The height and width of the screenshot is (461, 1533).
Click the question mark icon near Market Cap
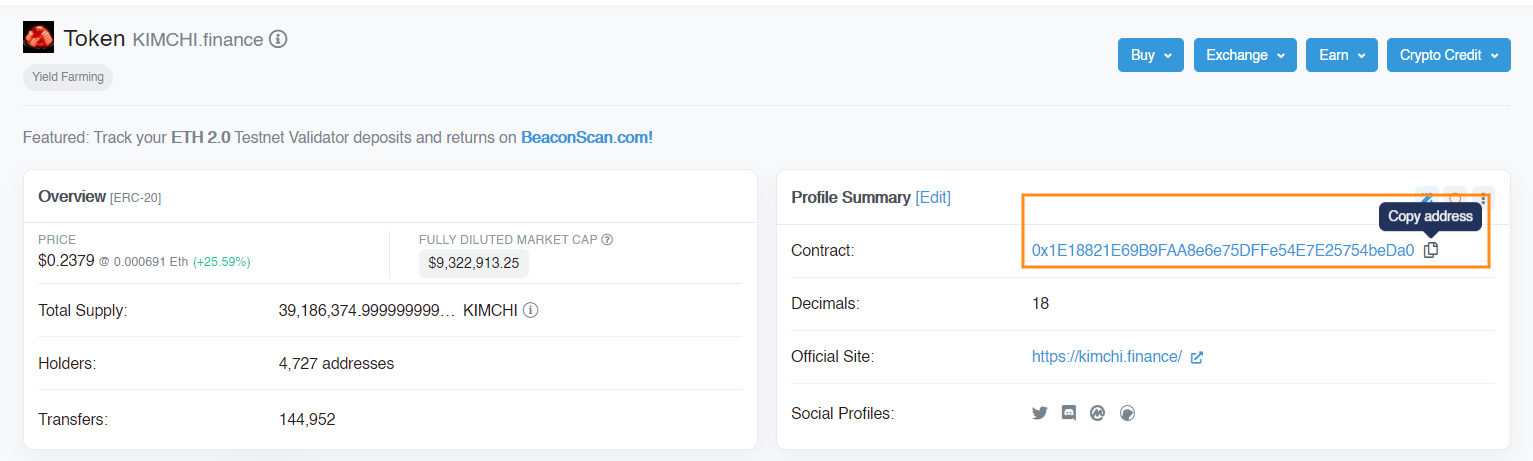[x=607, y=240]
